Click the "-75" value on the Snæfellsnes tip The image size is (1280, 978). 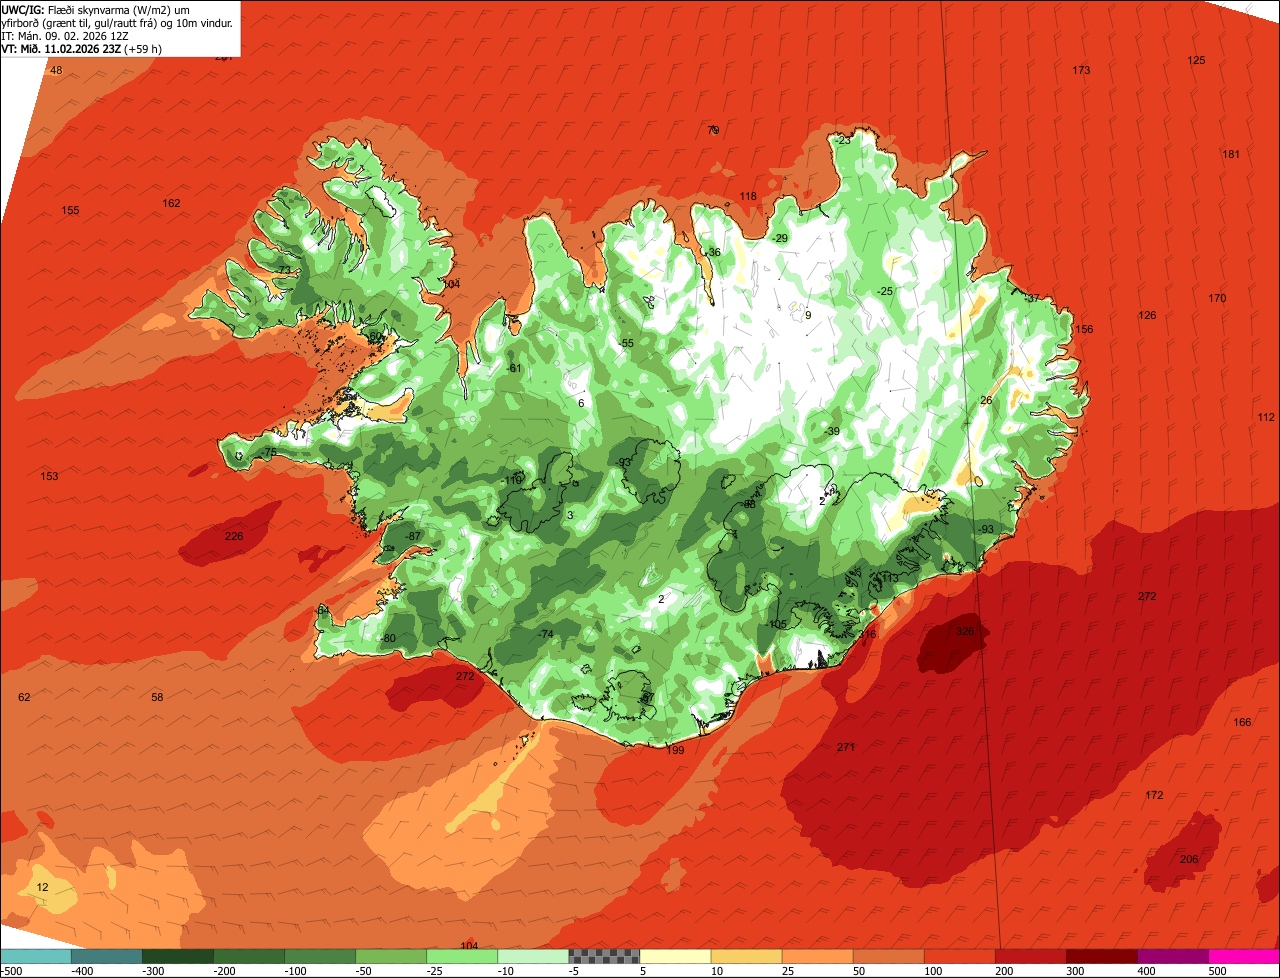click(x=268, y=453)
